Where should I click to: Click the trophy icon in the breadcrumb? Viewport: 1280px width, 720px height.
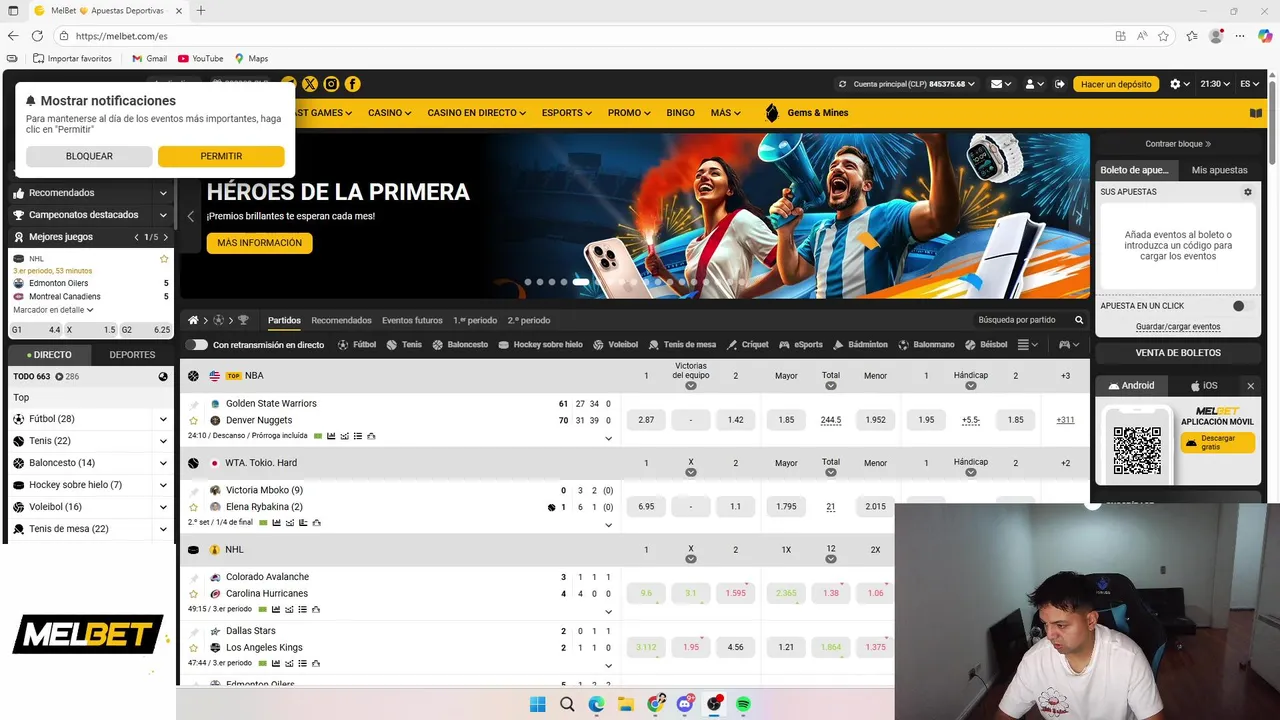pos(243,320)
